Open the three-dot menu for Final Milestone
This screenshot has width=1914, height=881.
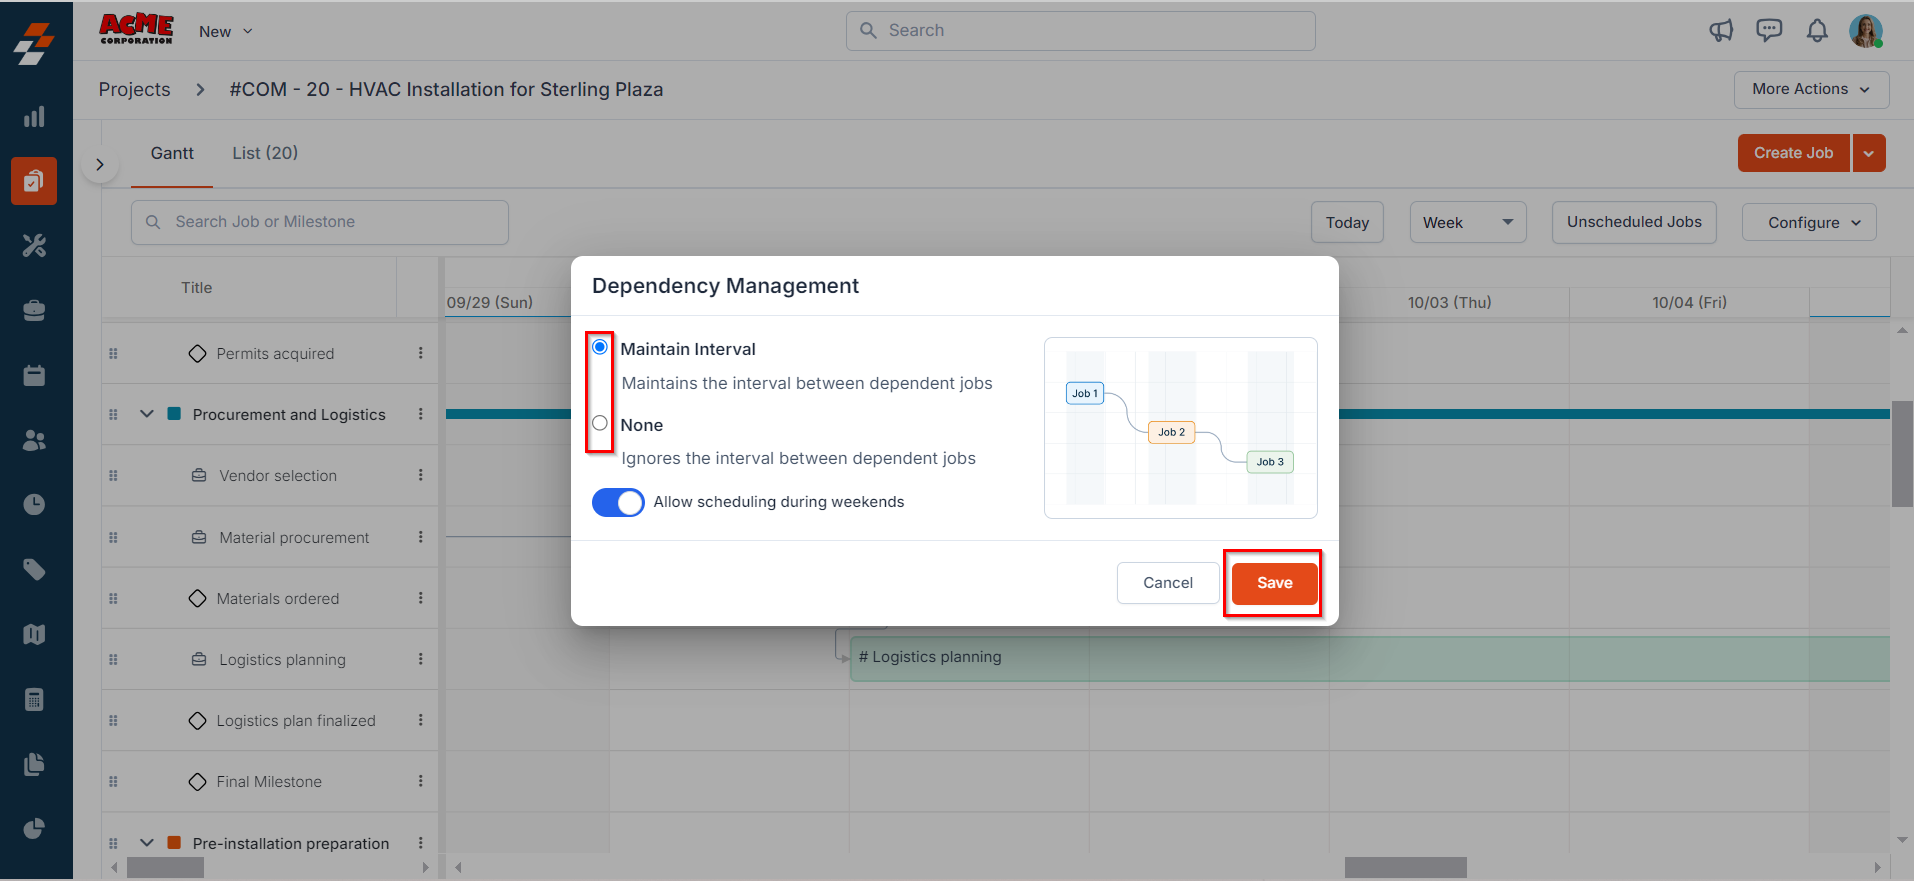coord(421,781)
